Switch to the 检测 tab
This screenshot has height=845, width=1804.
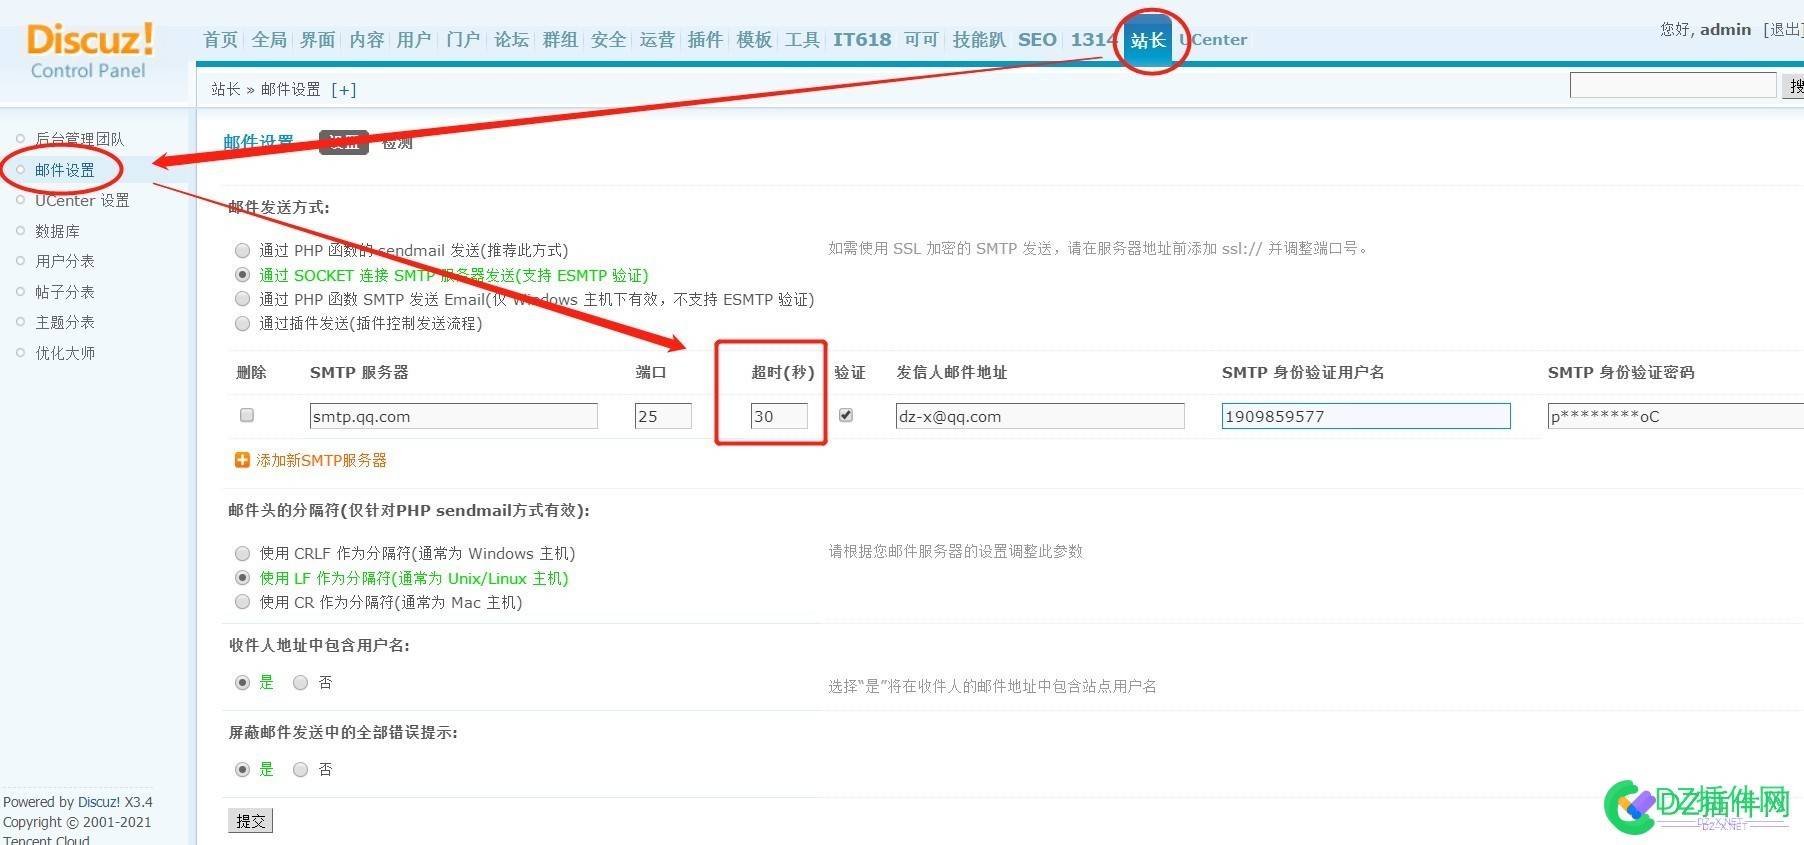pyautogui.click(x=397, y=143)
